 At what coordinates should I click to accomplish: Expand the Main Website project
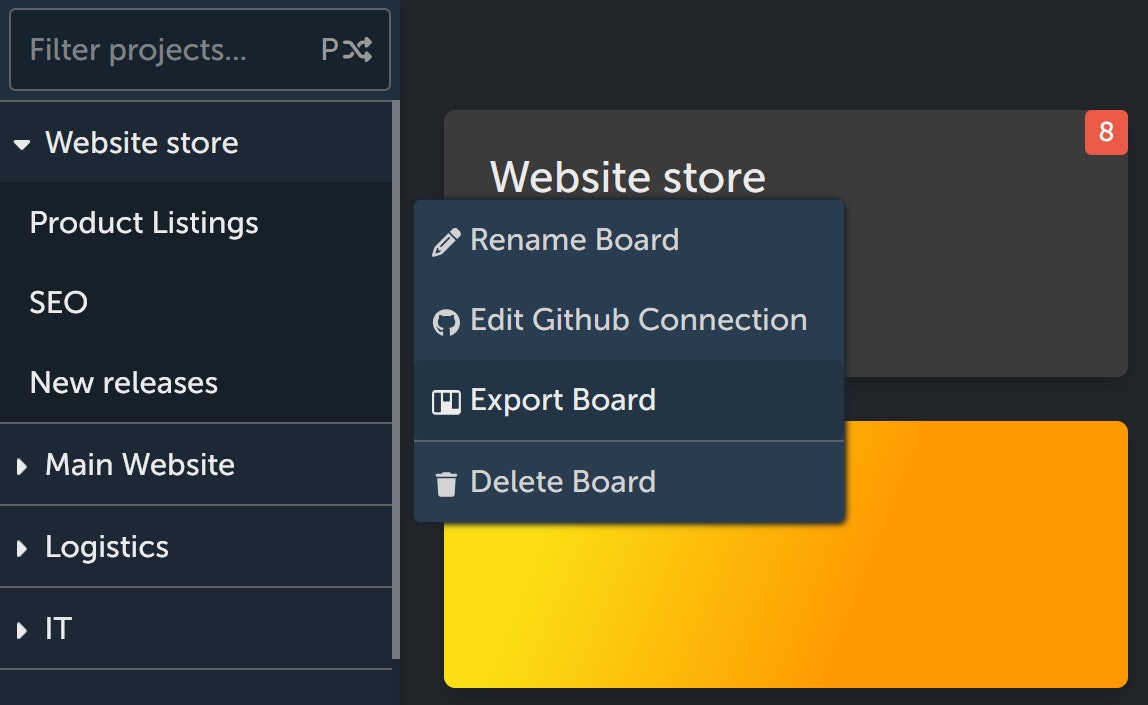(x=22, y=466)
